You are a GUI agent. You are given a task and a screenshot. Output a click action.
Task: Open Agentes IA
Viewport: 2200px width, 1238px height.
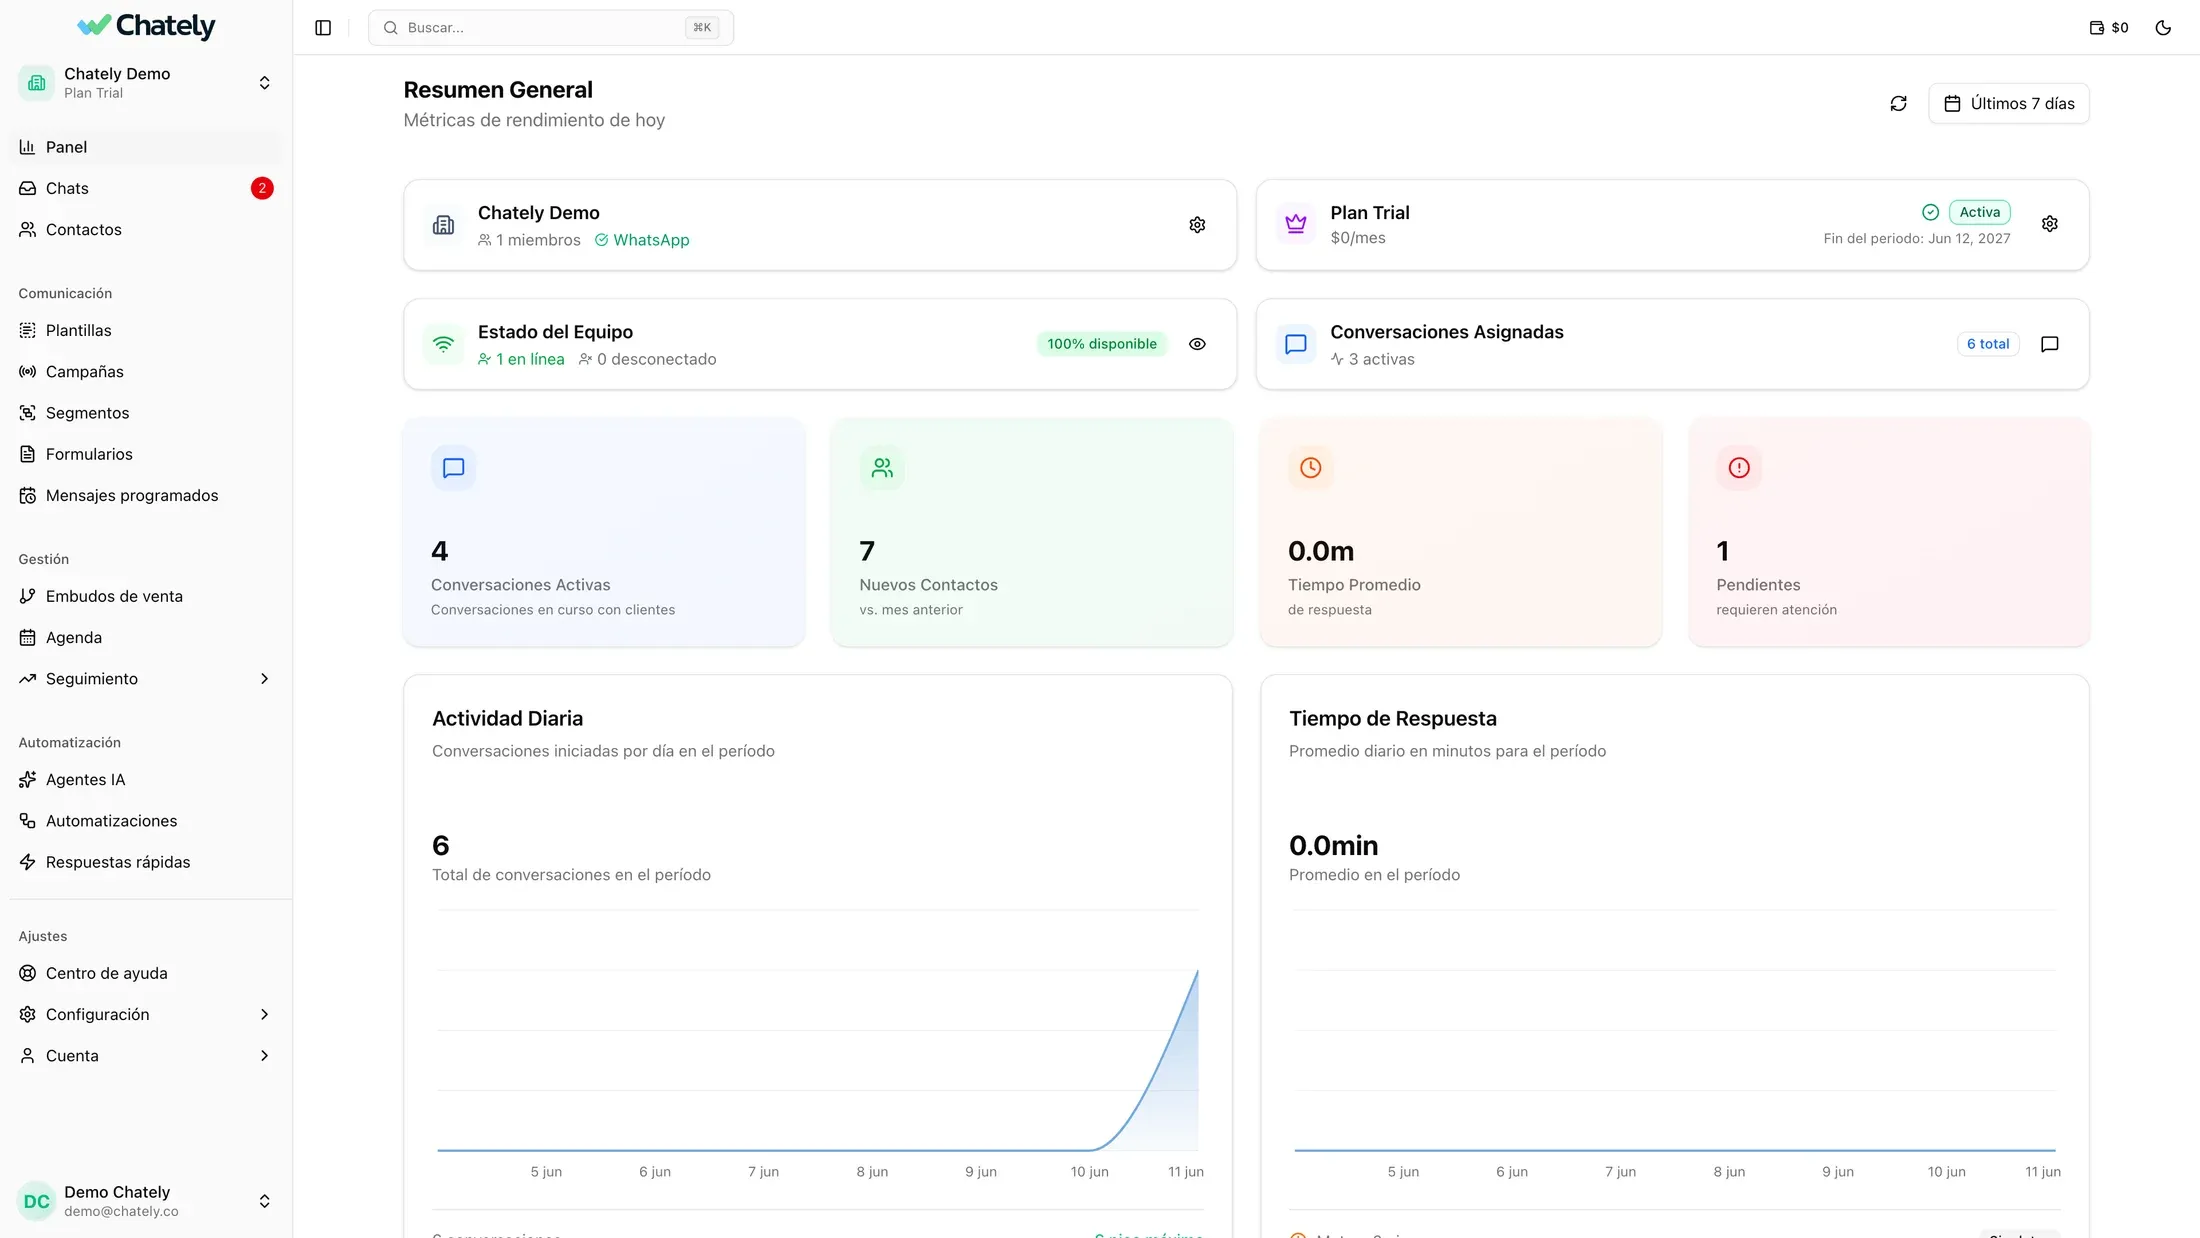tap(146, 780)
